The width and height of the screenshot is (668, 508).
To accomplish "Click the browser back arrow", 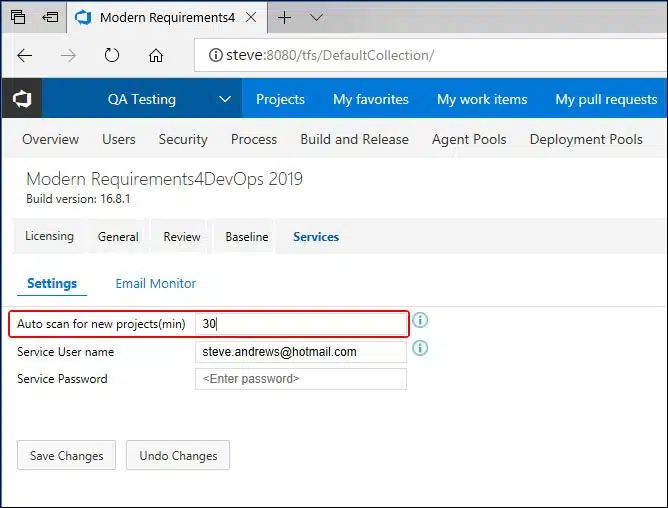I will coord(25,56).
